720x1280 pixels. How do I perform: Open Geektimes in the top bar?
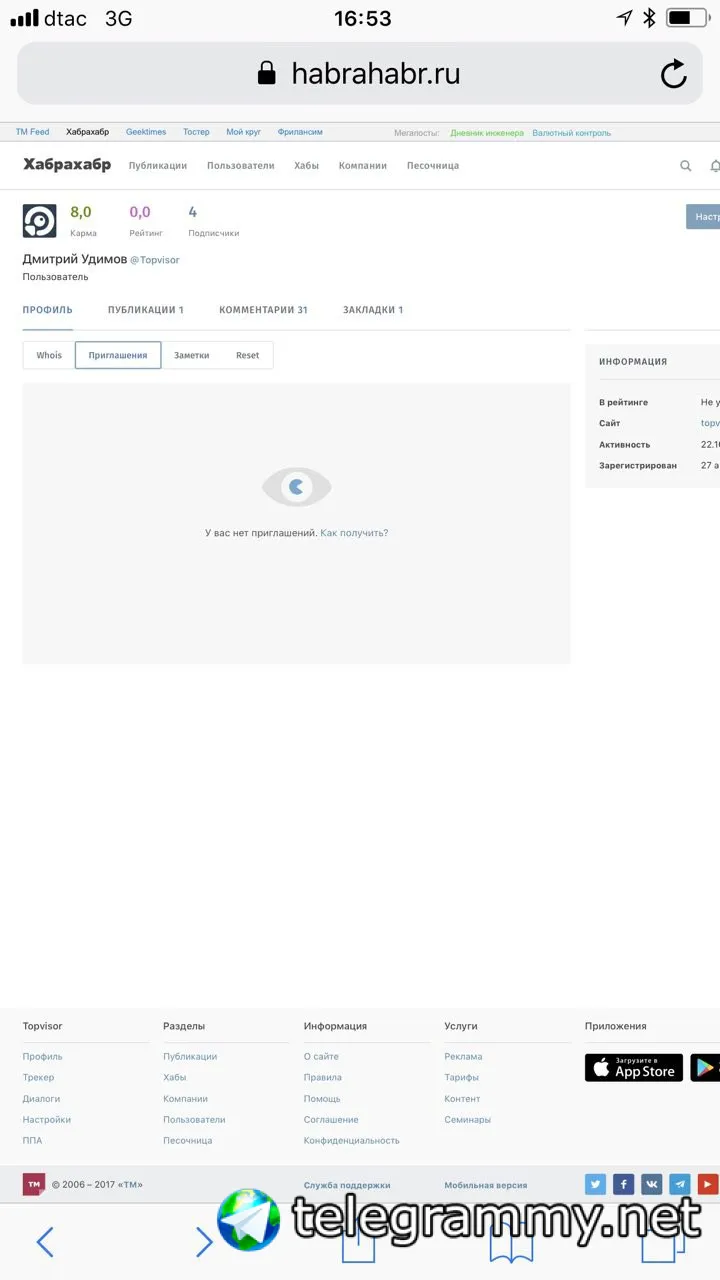pos(146,132)
